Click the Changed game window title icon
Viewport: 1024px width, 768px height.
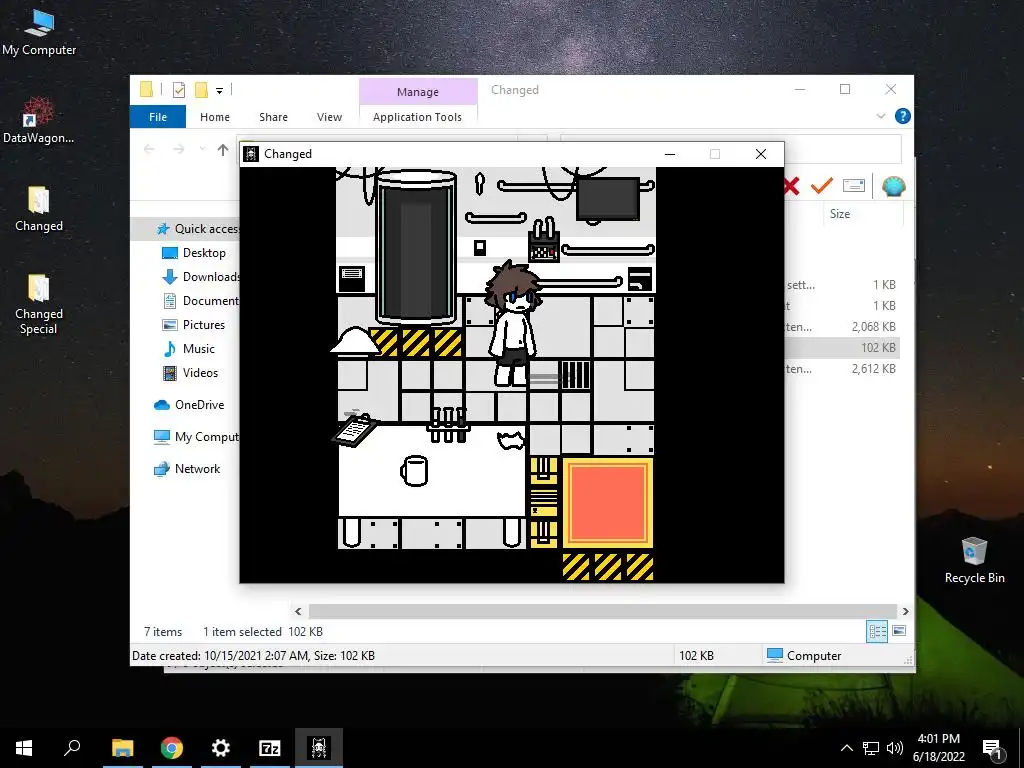click(x=251, y=154)
